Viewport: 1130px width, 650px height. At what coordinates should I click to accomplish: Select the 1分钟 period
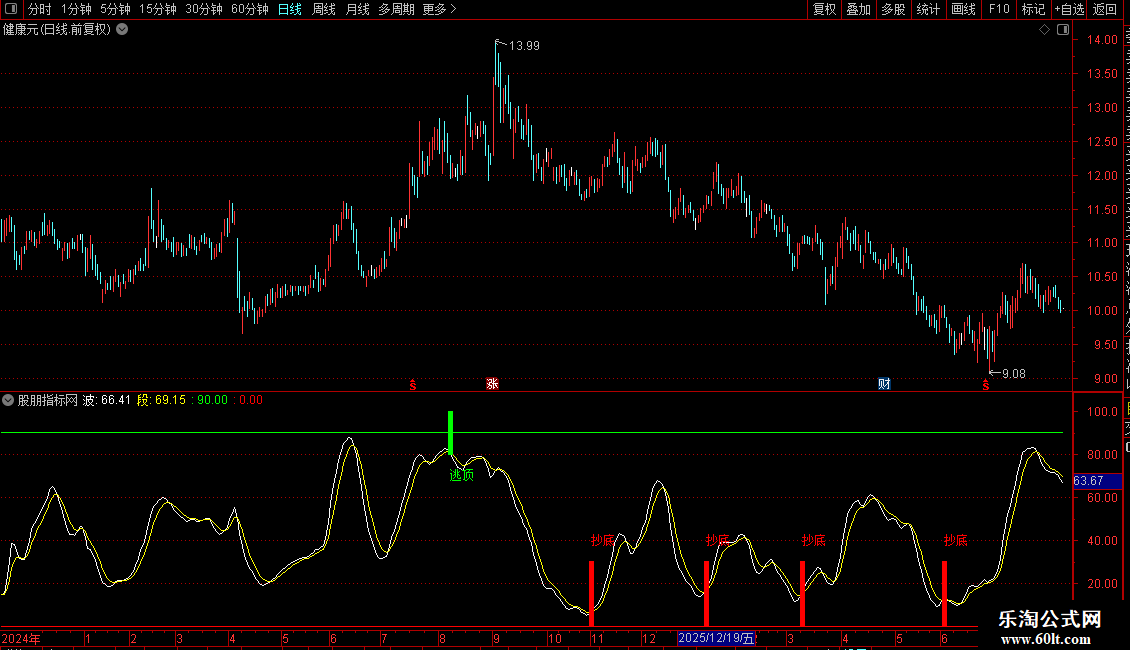76,9
